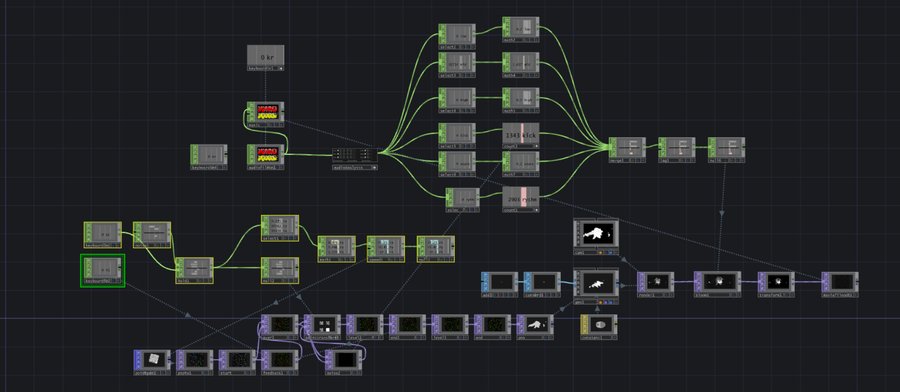Select the audio analysis component node
Viewport: 900px width, 392px height.
coord(355,159)
